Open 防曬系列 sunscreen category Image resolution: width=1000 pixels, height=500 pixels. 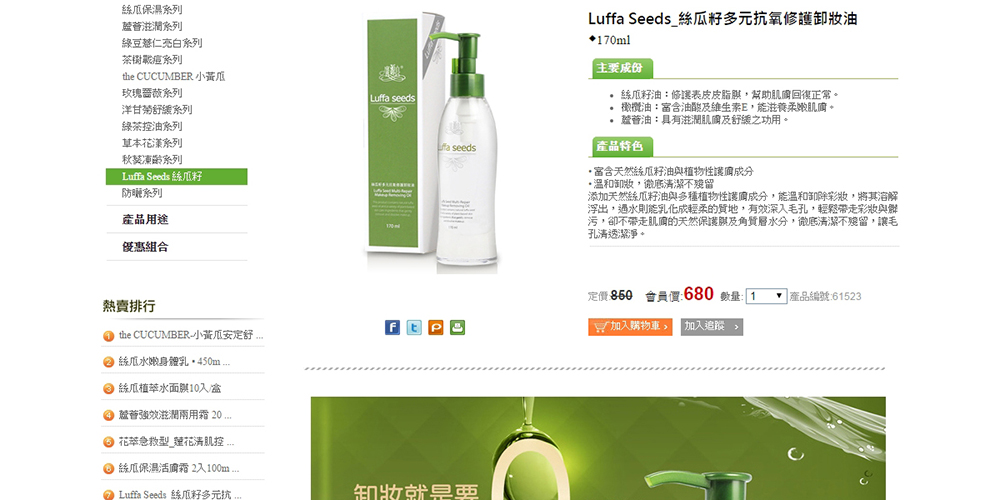pos(142,193)
